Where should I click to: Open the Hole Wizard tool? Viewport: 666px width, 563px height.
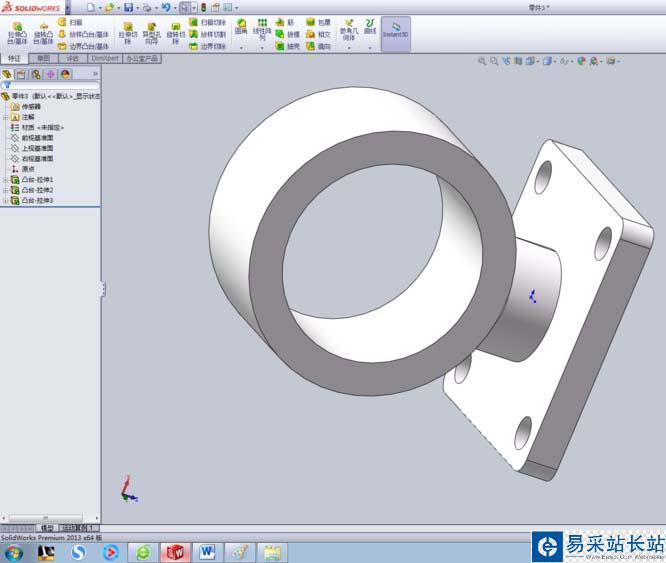(152, 33)
